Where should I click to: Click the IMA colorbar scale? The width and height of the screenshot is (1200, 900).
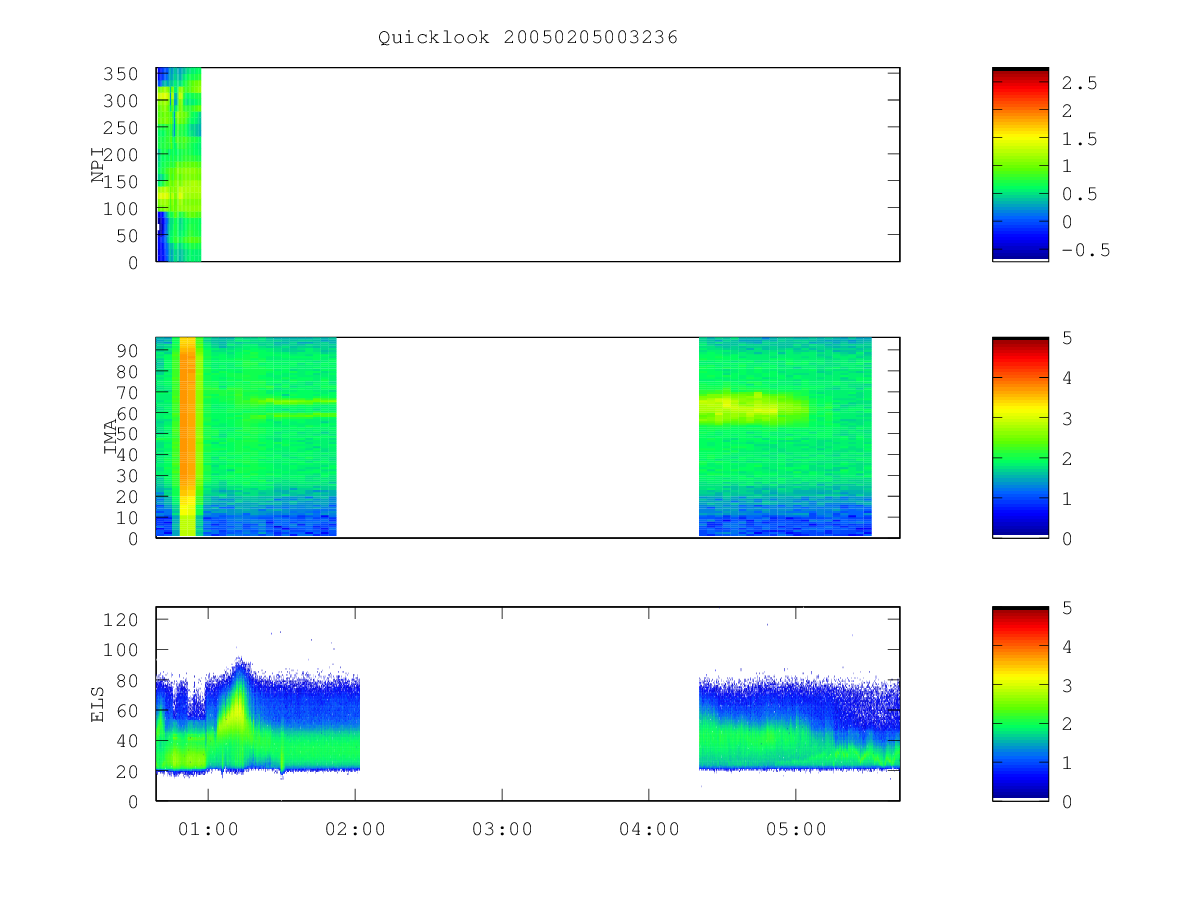[x=1020, y=437]
